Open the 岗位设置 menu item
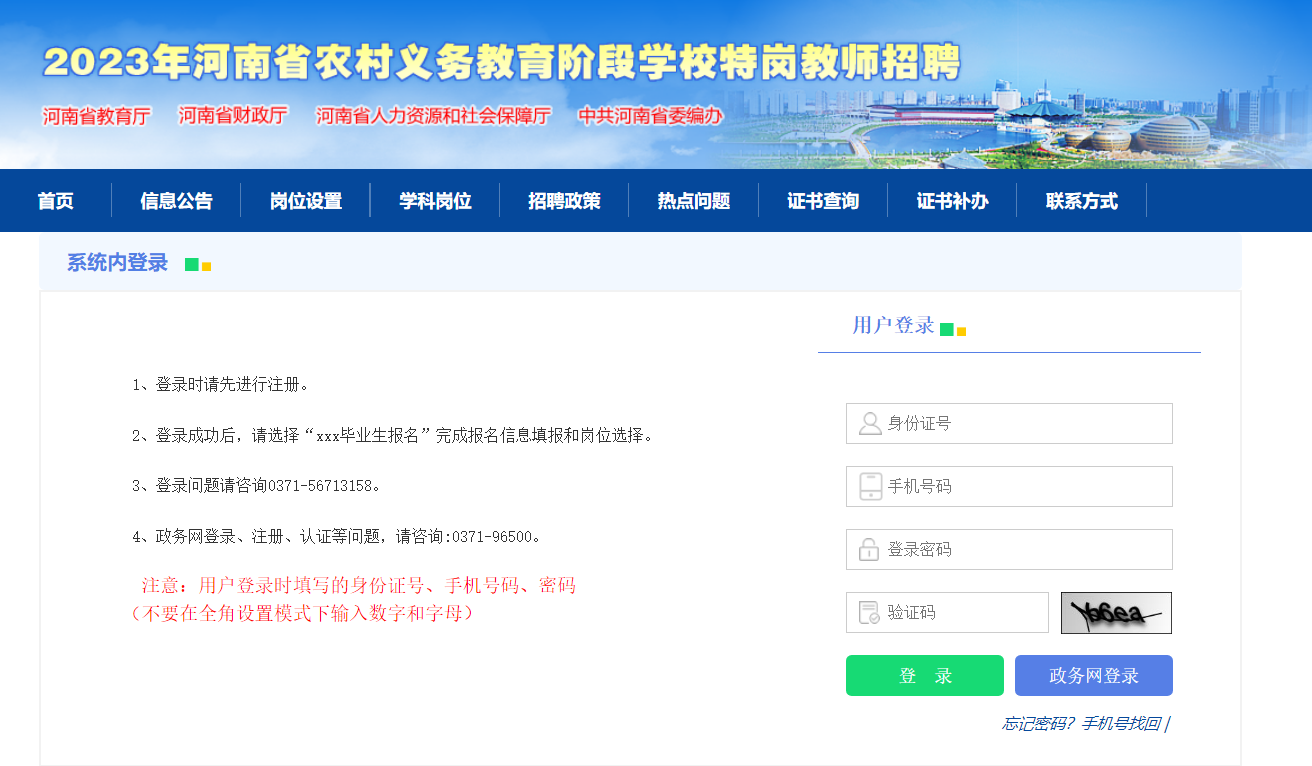 coord(306,201)
